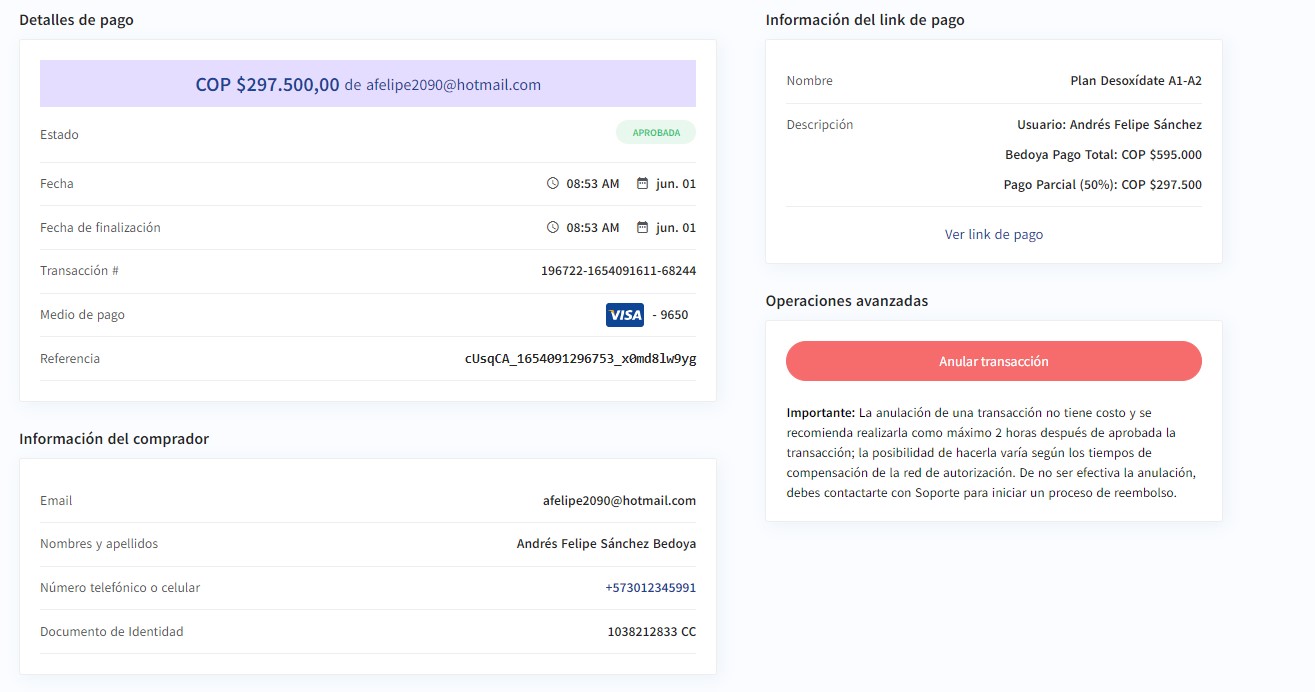
Task: Click the plan name Plan Desoxídate A1-A2
Action: 1135,81
